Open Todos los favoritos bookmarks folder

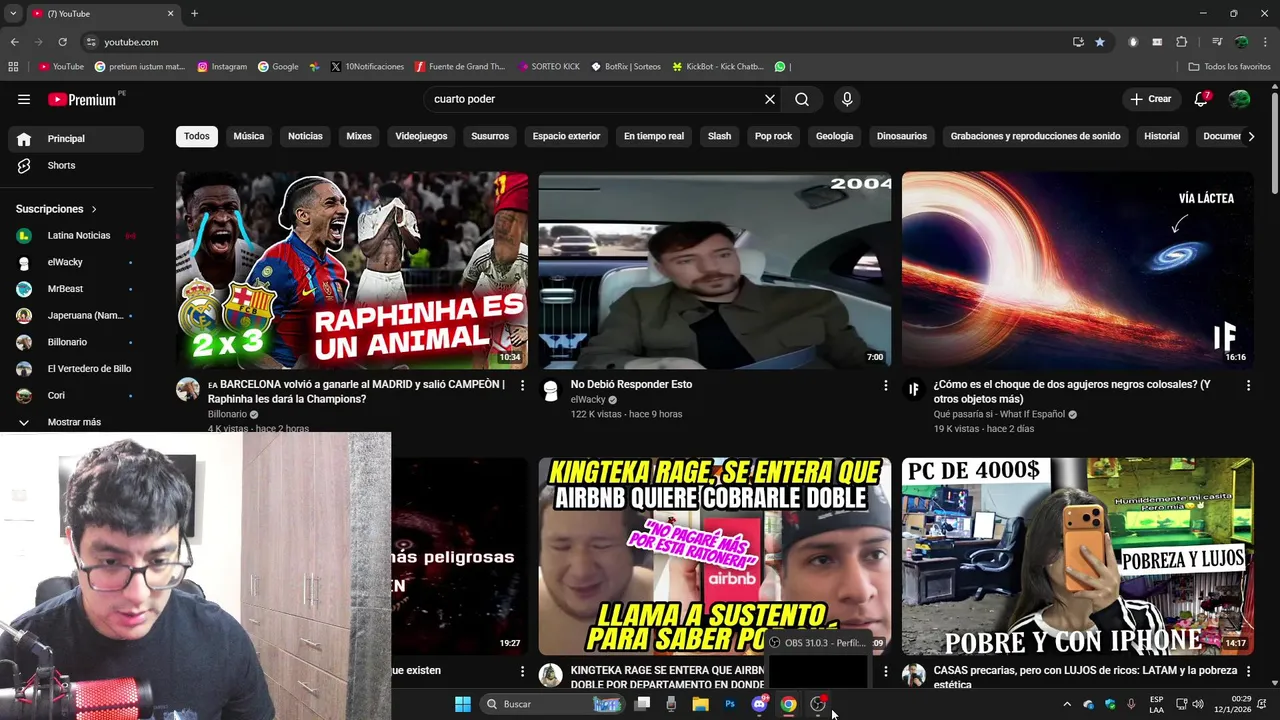tap(1229, 67)
